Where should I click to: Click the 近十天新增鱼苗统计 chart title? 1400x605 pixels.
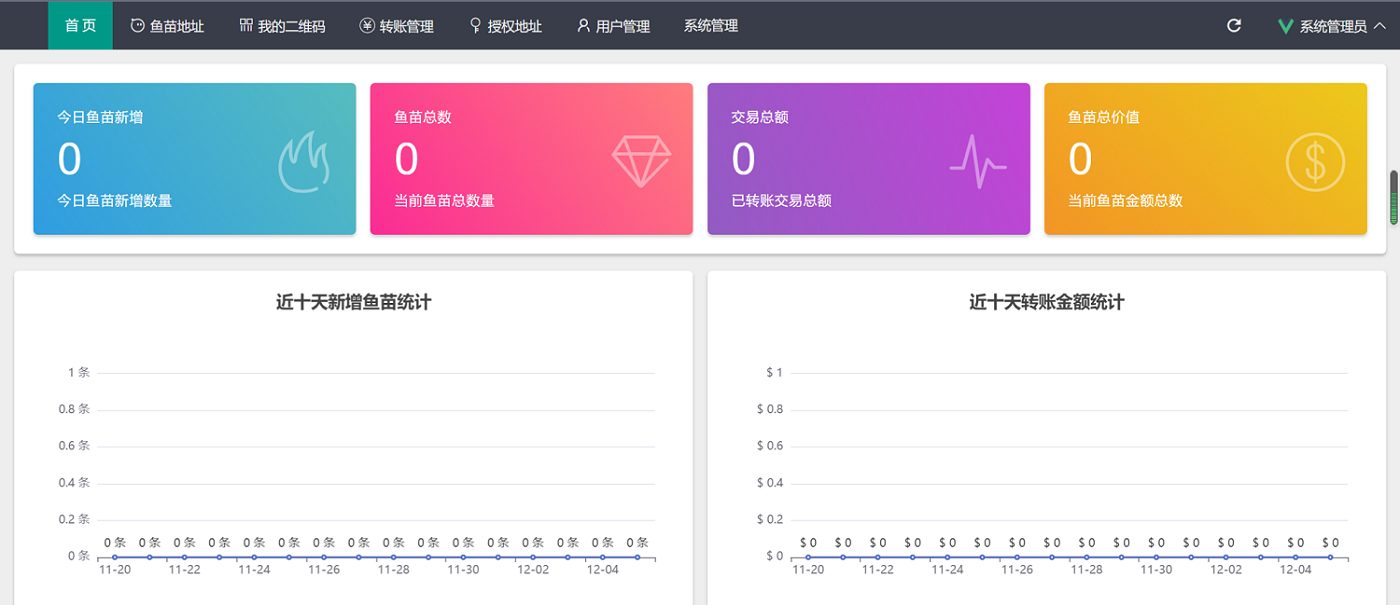click(353, 302)
